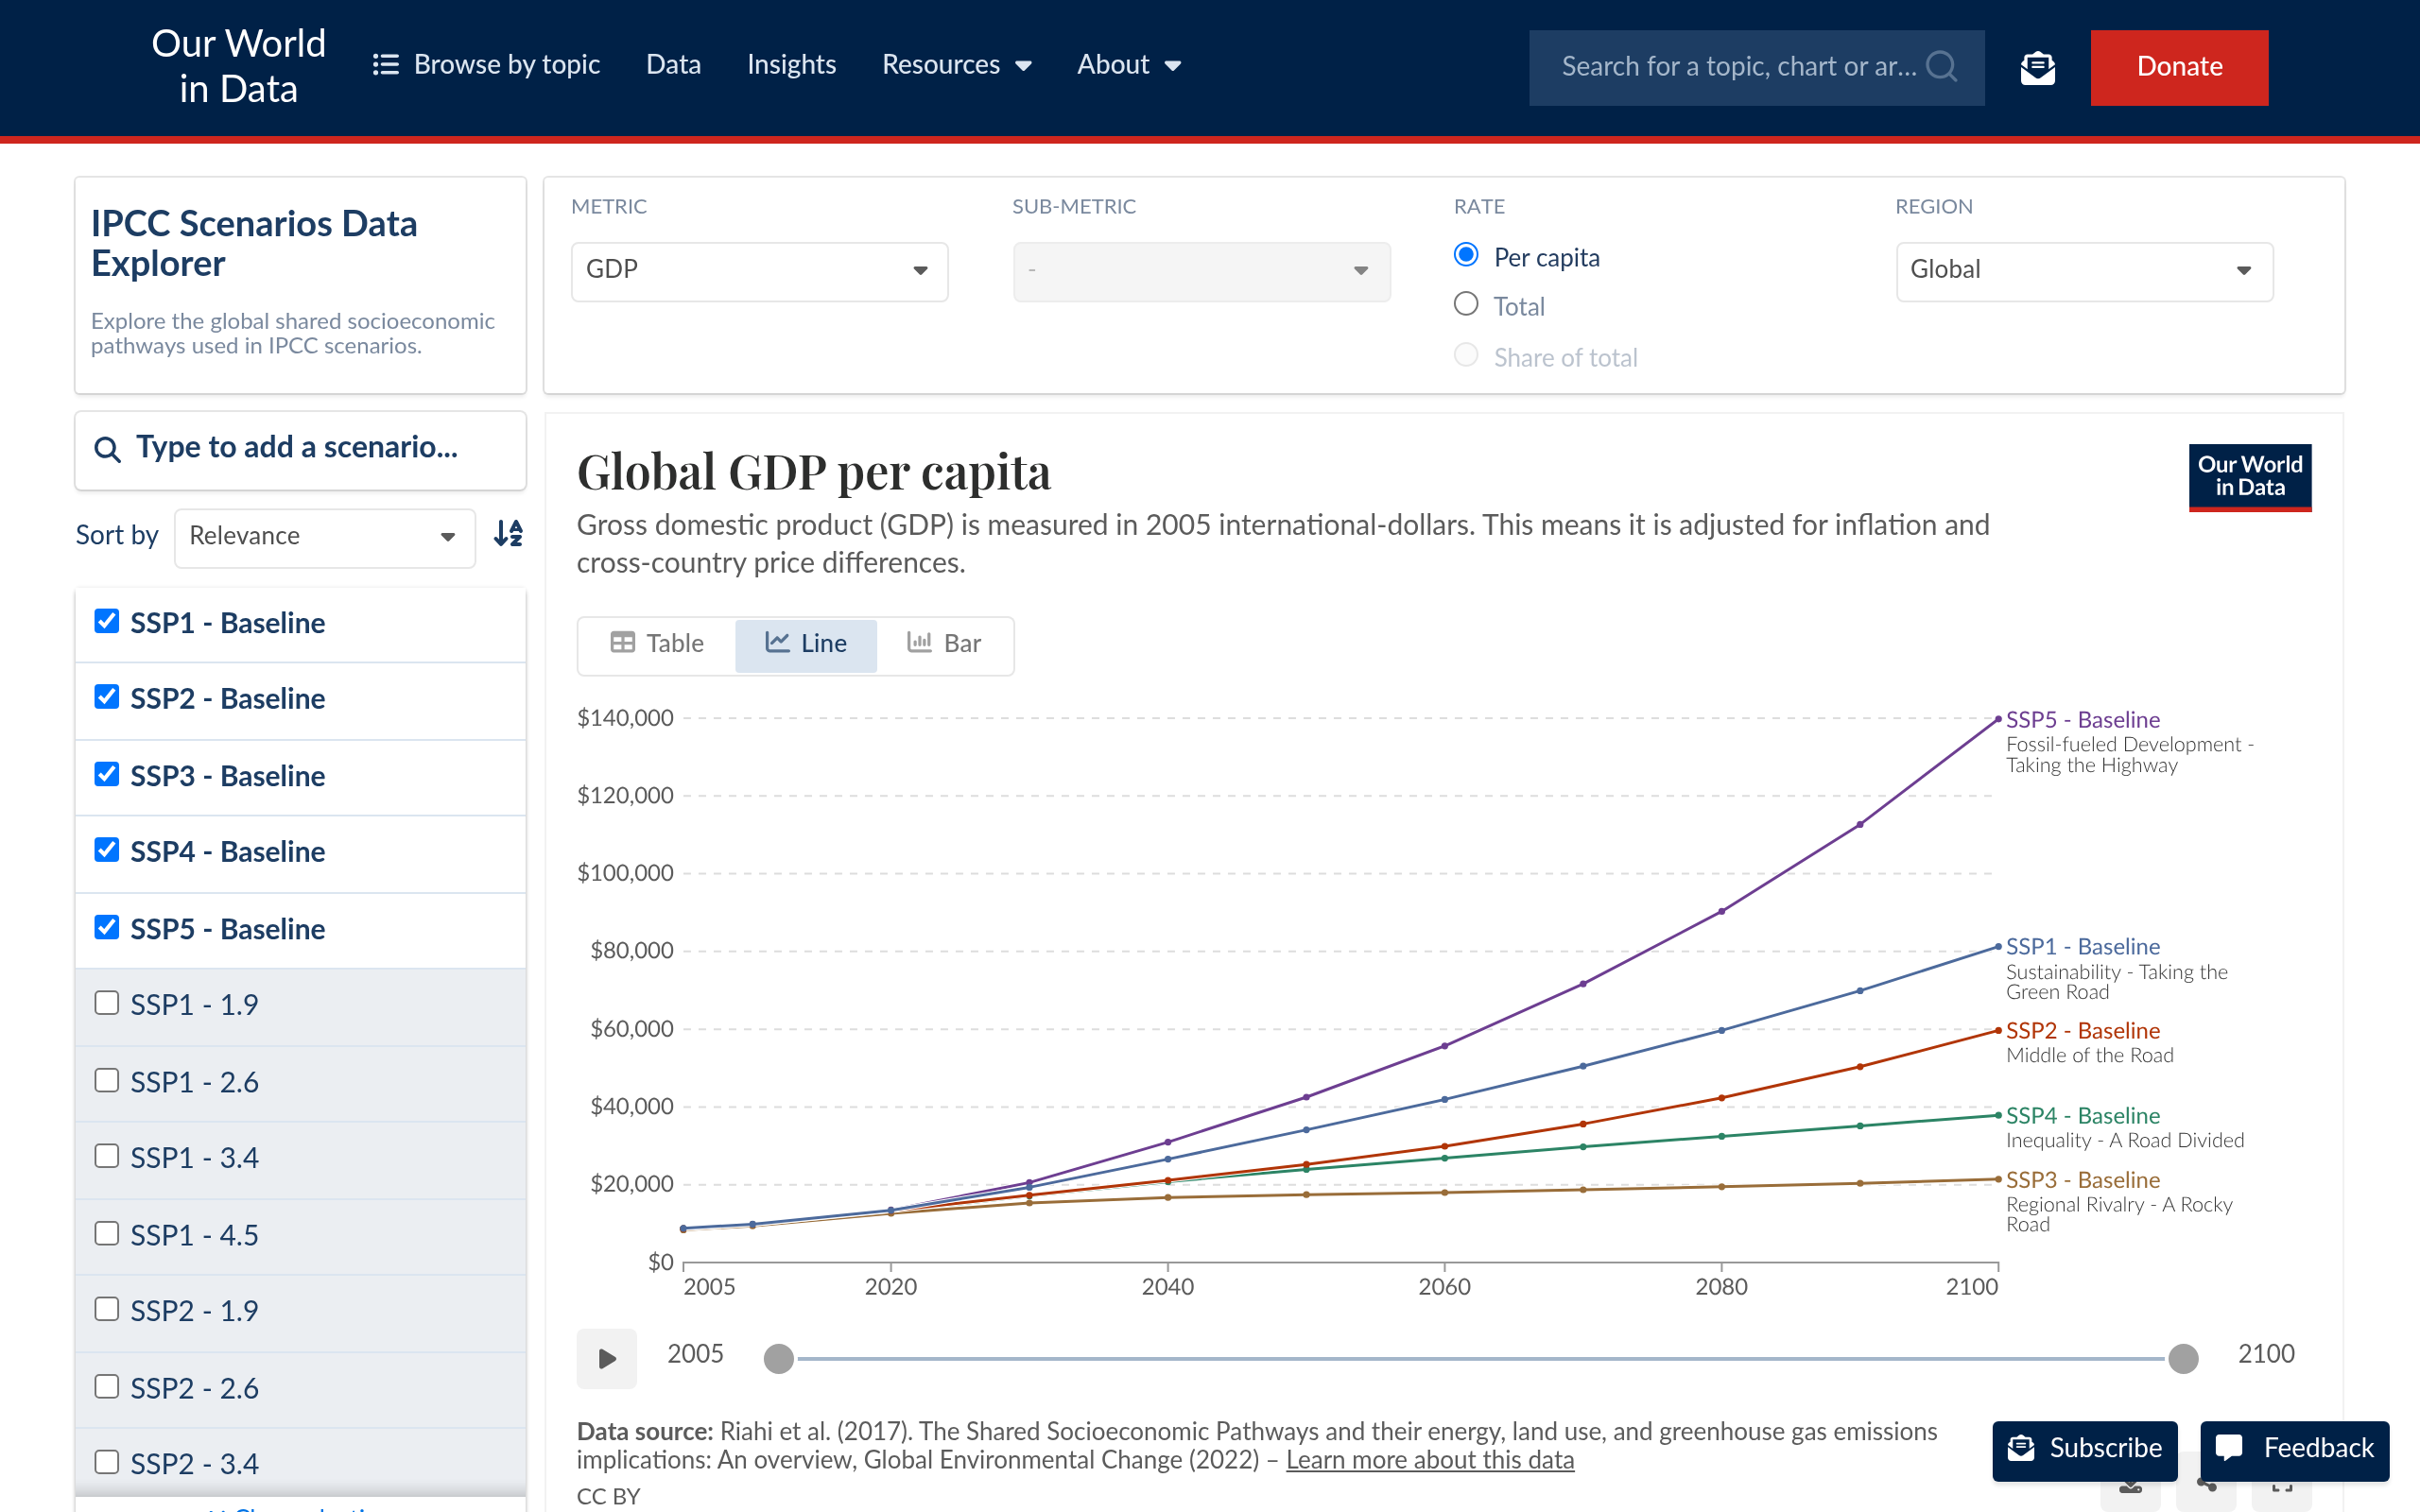
Task: Click the SSP1 - Baseline chart line label
Action: (x=2083, y=946)
